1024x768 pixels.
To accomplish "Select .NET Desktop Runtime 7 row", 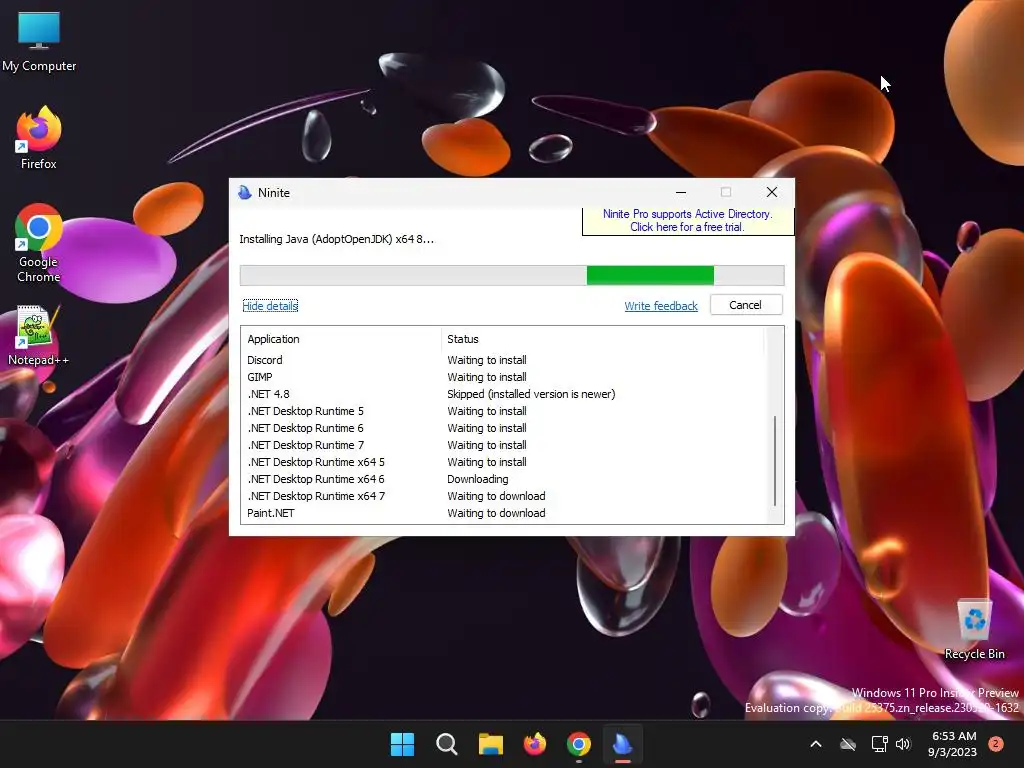I will pyautogui.click(x=503, y=445).
